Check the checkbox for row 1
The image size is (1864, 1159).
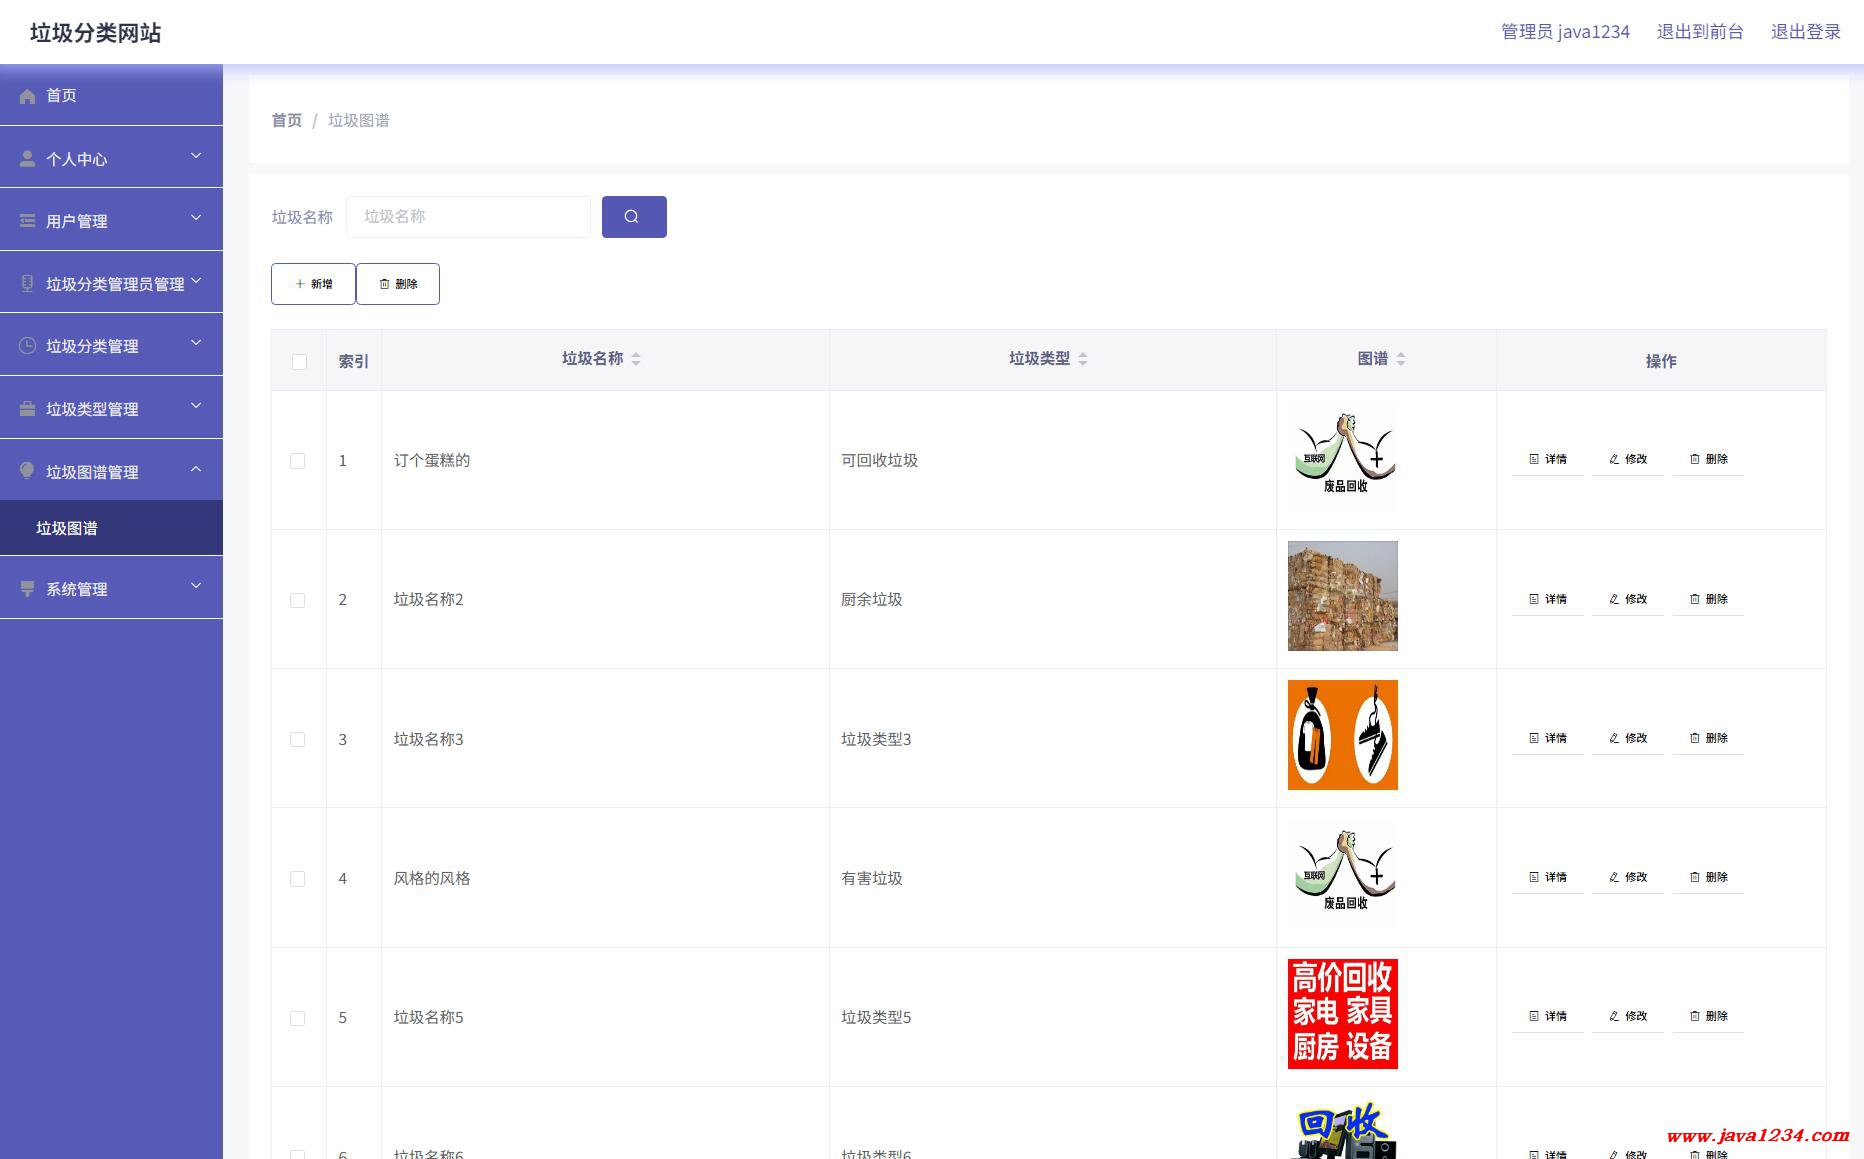coord(298,461)
